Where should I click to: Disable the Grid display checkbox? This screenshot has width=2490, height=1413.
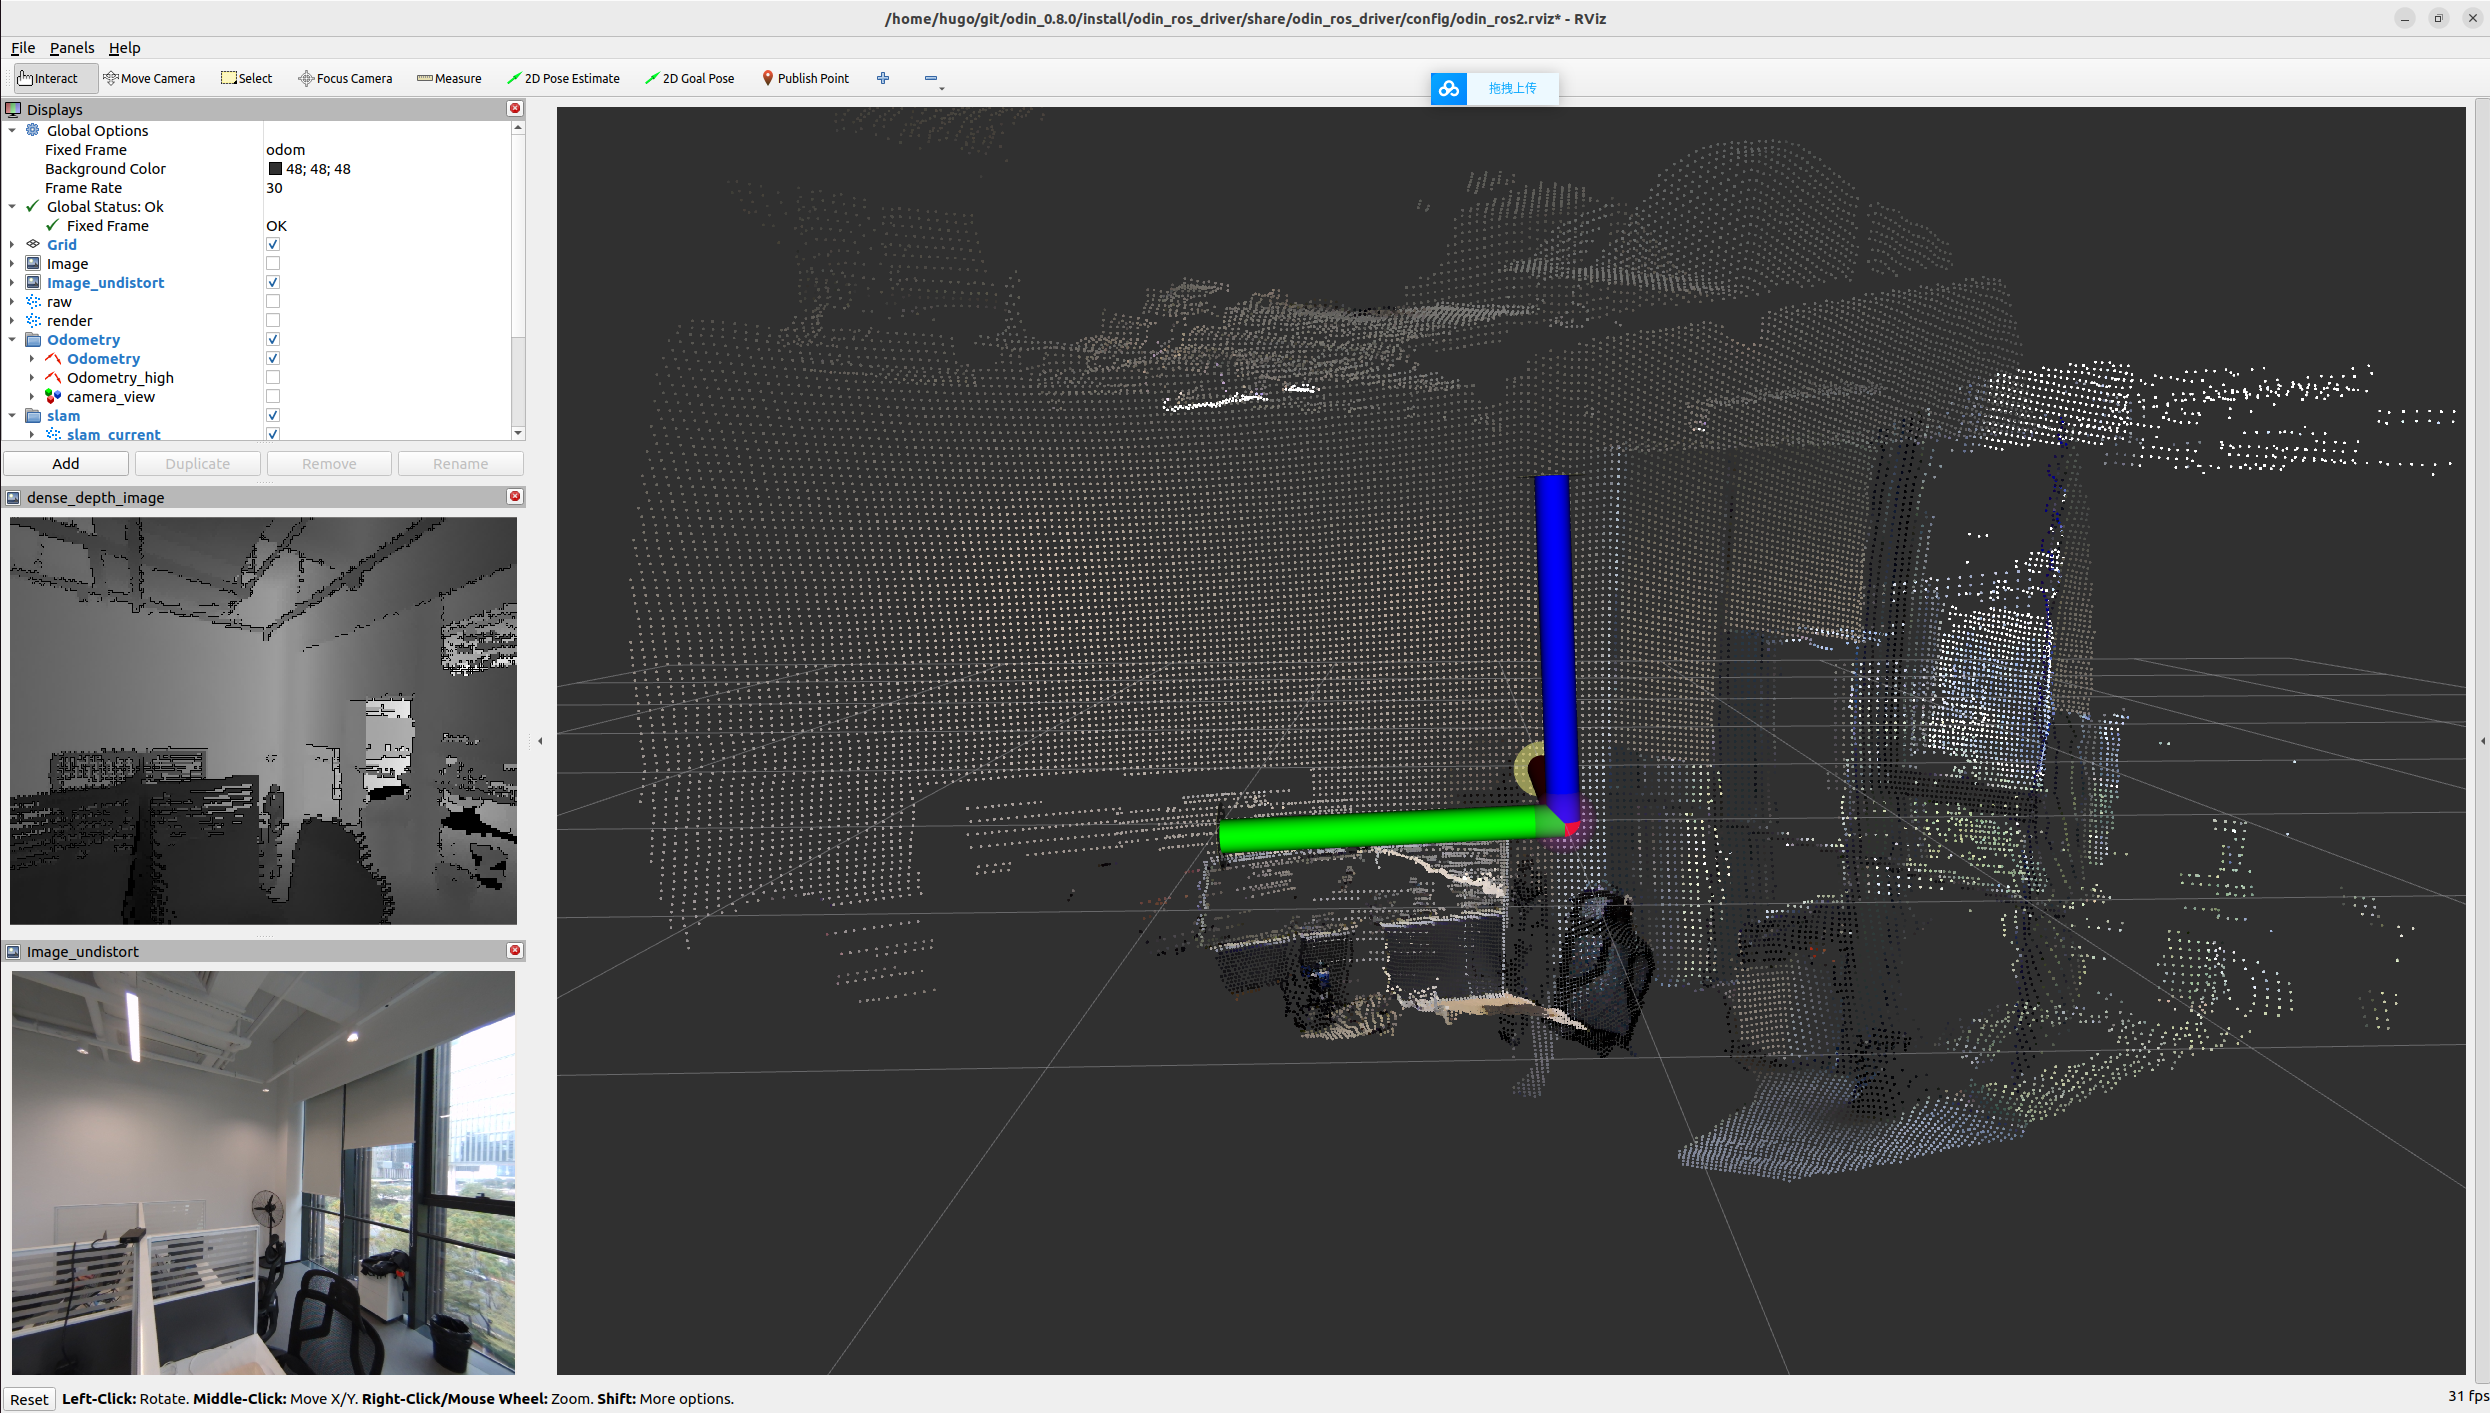(273, 245)
